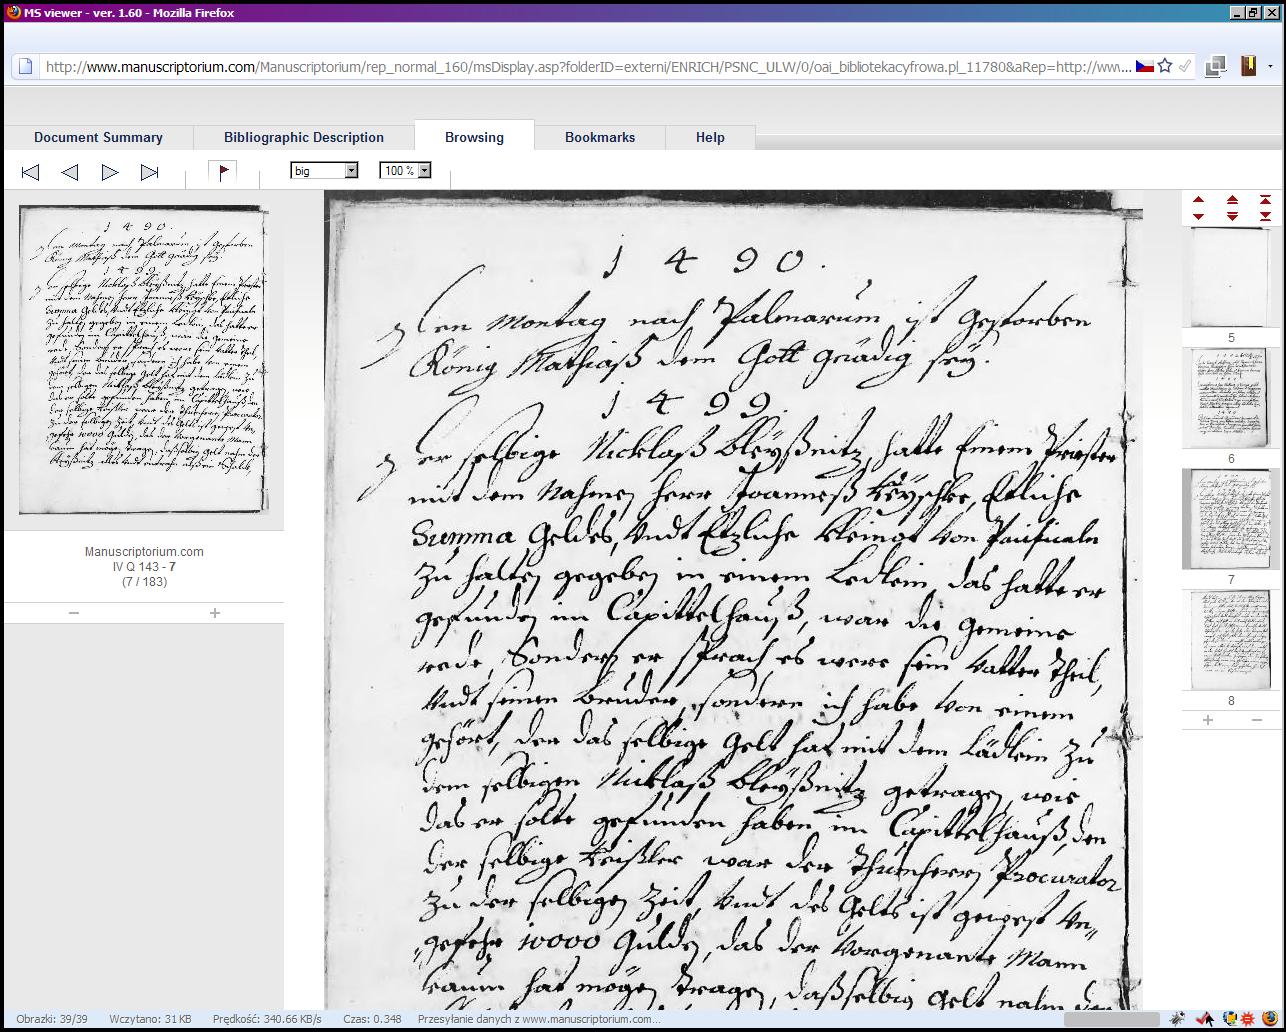
Task: Go to the first page arrow
Action: (x=30, y=172)
